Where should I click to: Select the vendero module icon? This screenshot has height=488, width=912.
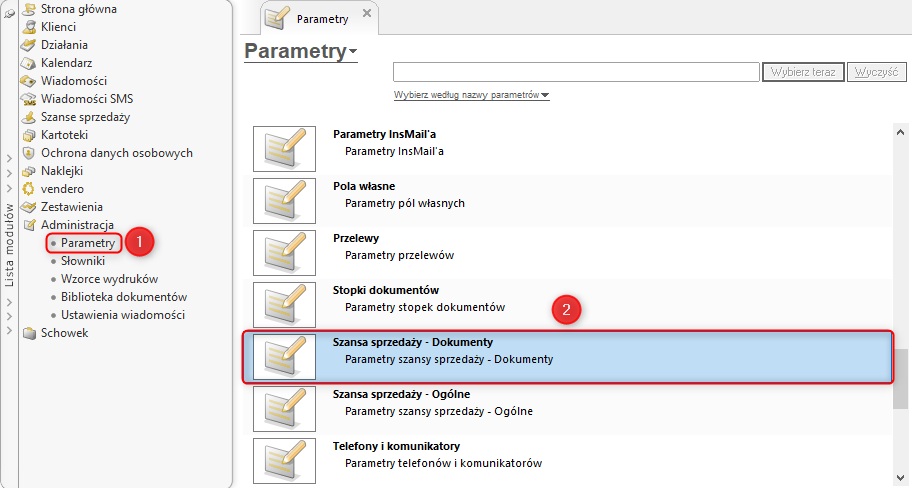coord(29,189)
